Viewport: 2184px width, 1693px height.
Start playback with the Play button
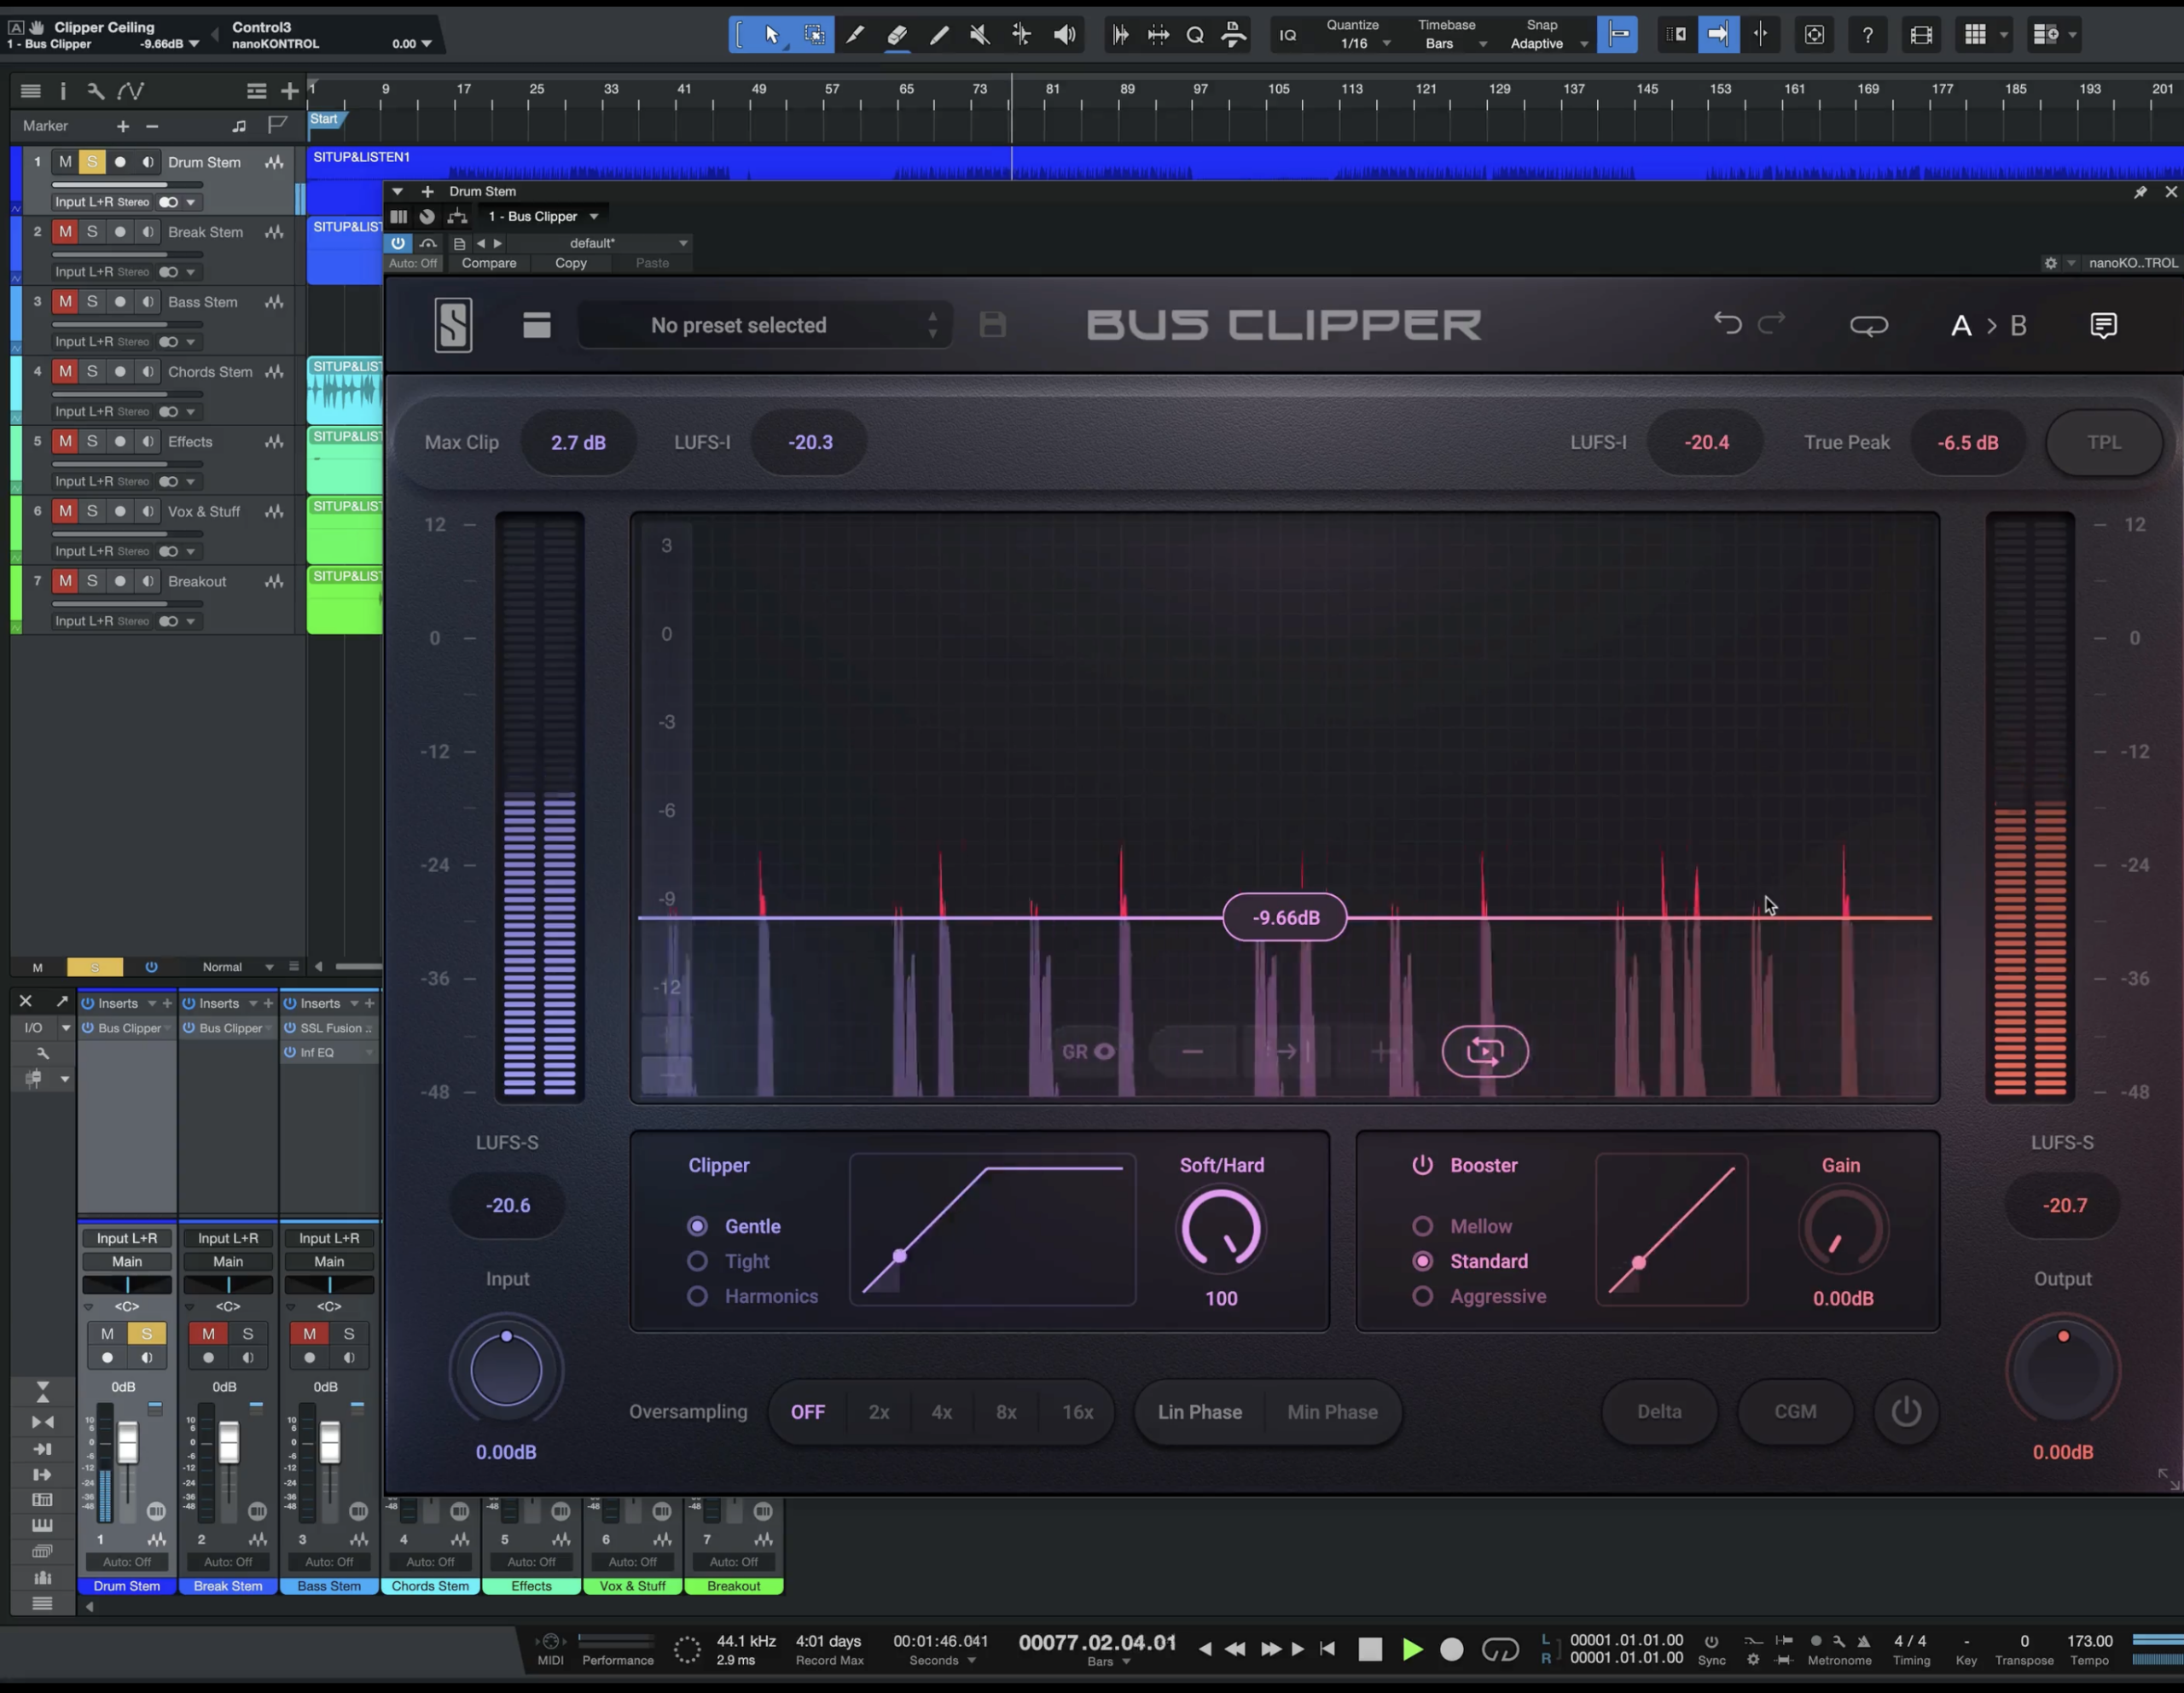(1411, 1649)
